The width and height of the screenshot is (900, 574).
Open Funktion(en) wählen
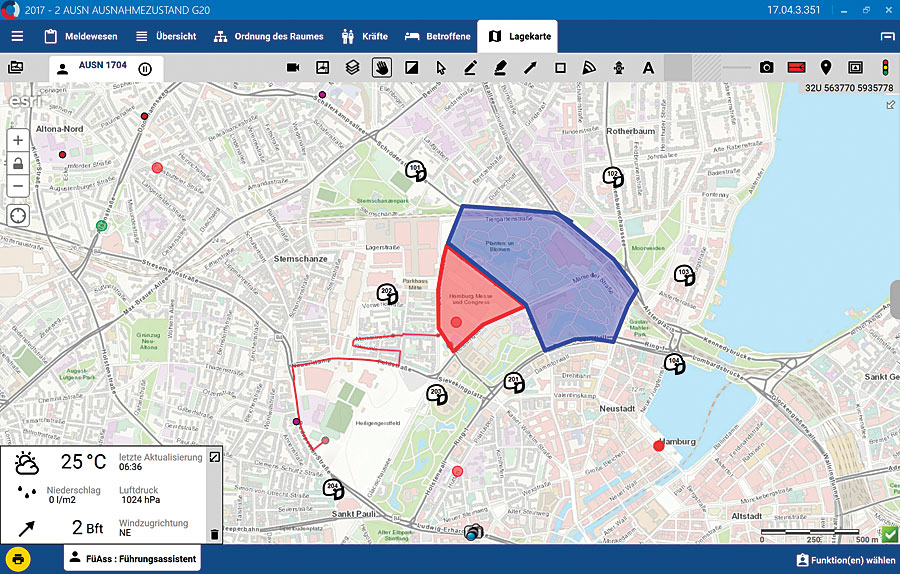point(845,560)
